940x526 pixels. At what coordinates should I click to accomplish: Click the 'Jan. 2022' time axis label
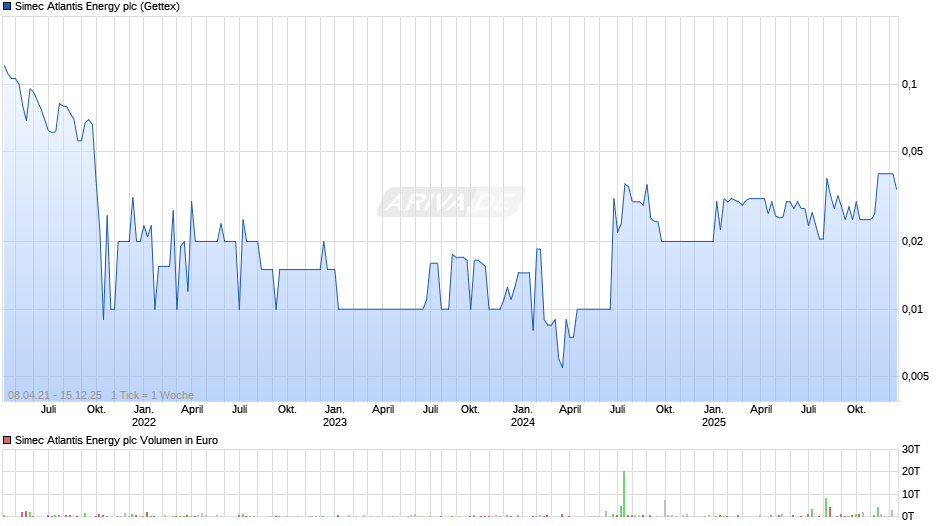[x=144, y=416]
